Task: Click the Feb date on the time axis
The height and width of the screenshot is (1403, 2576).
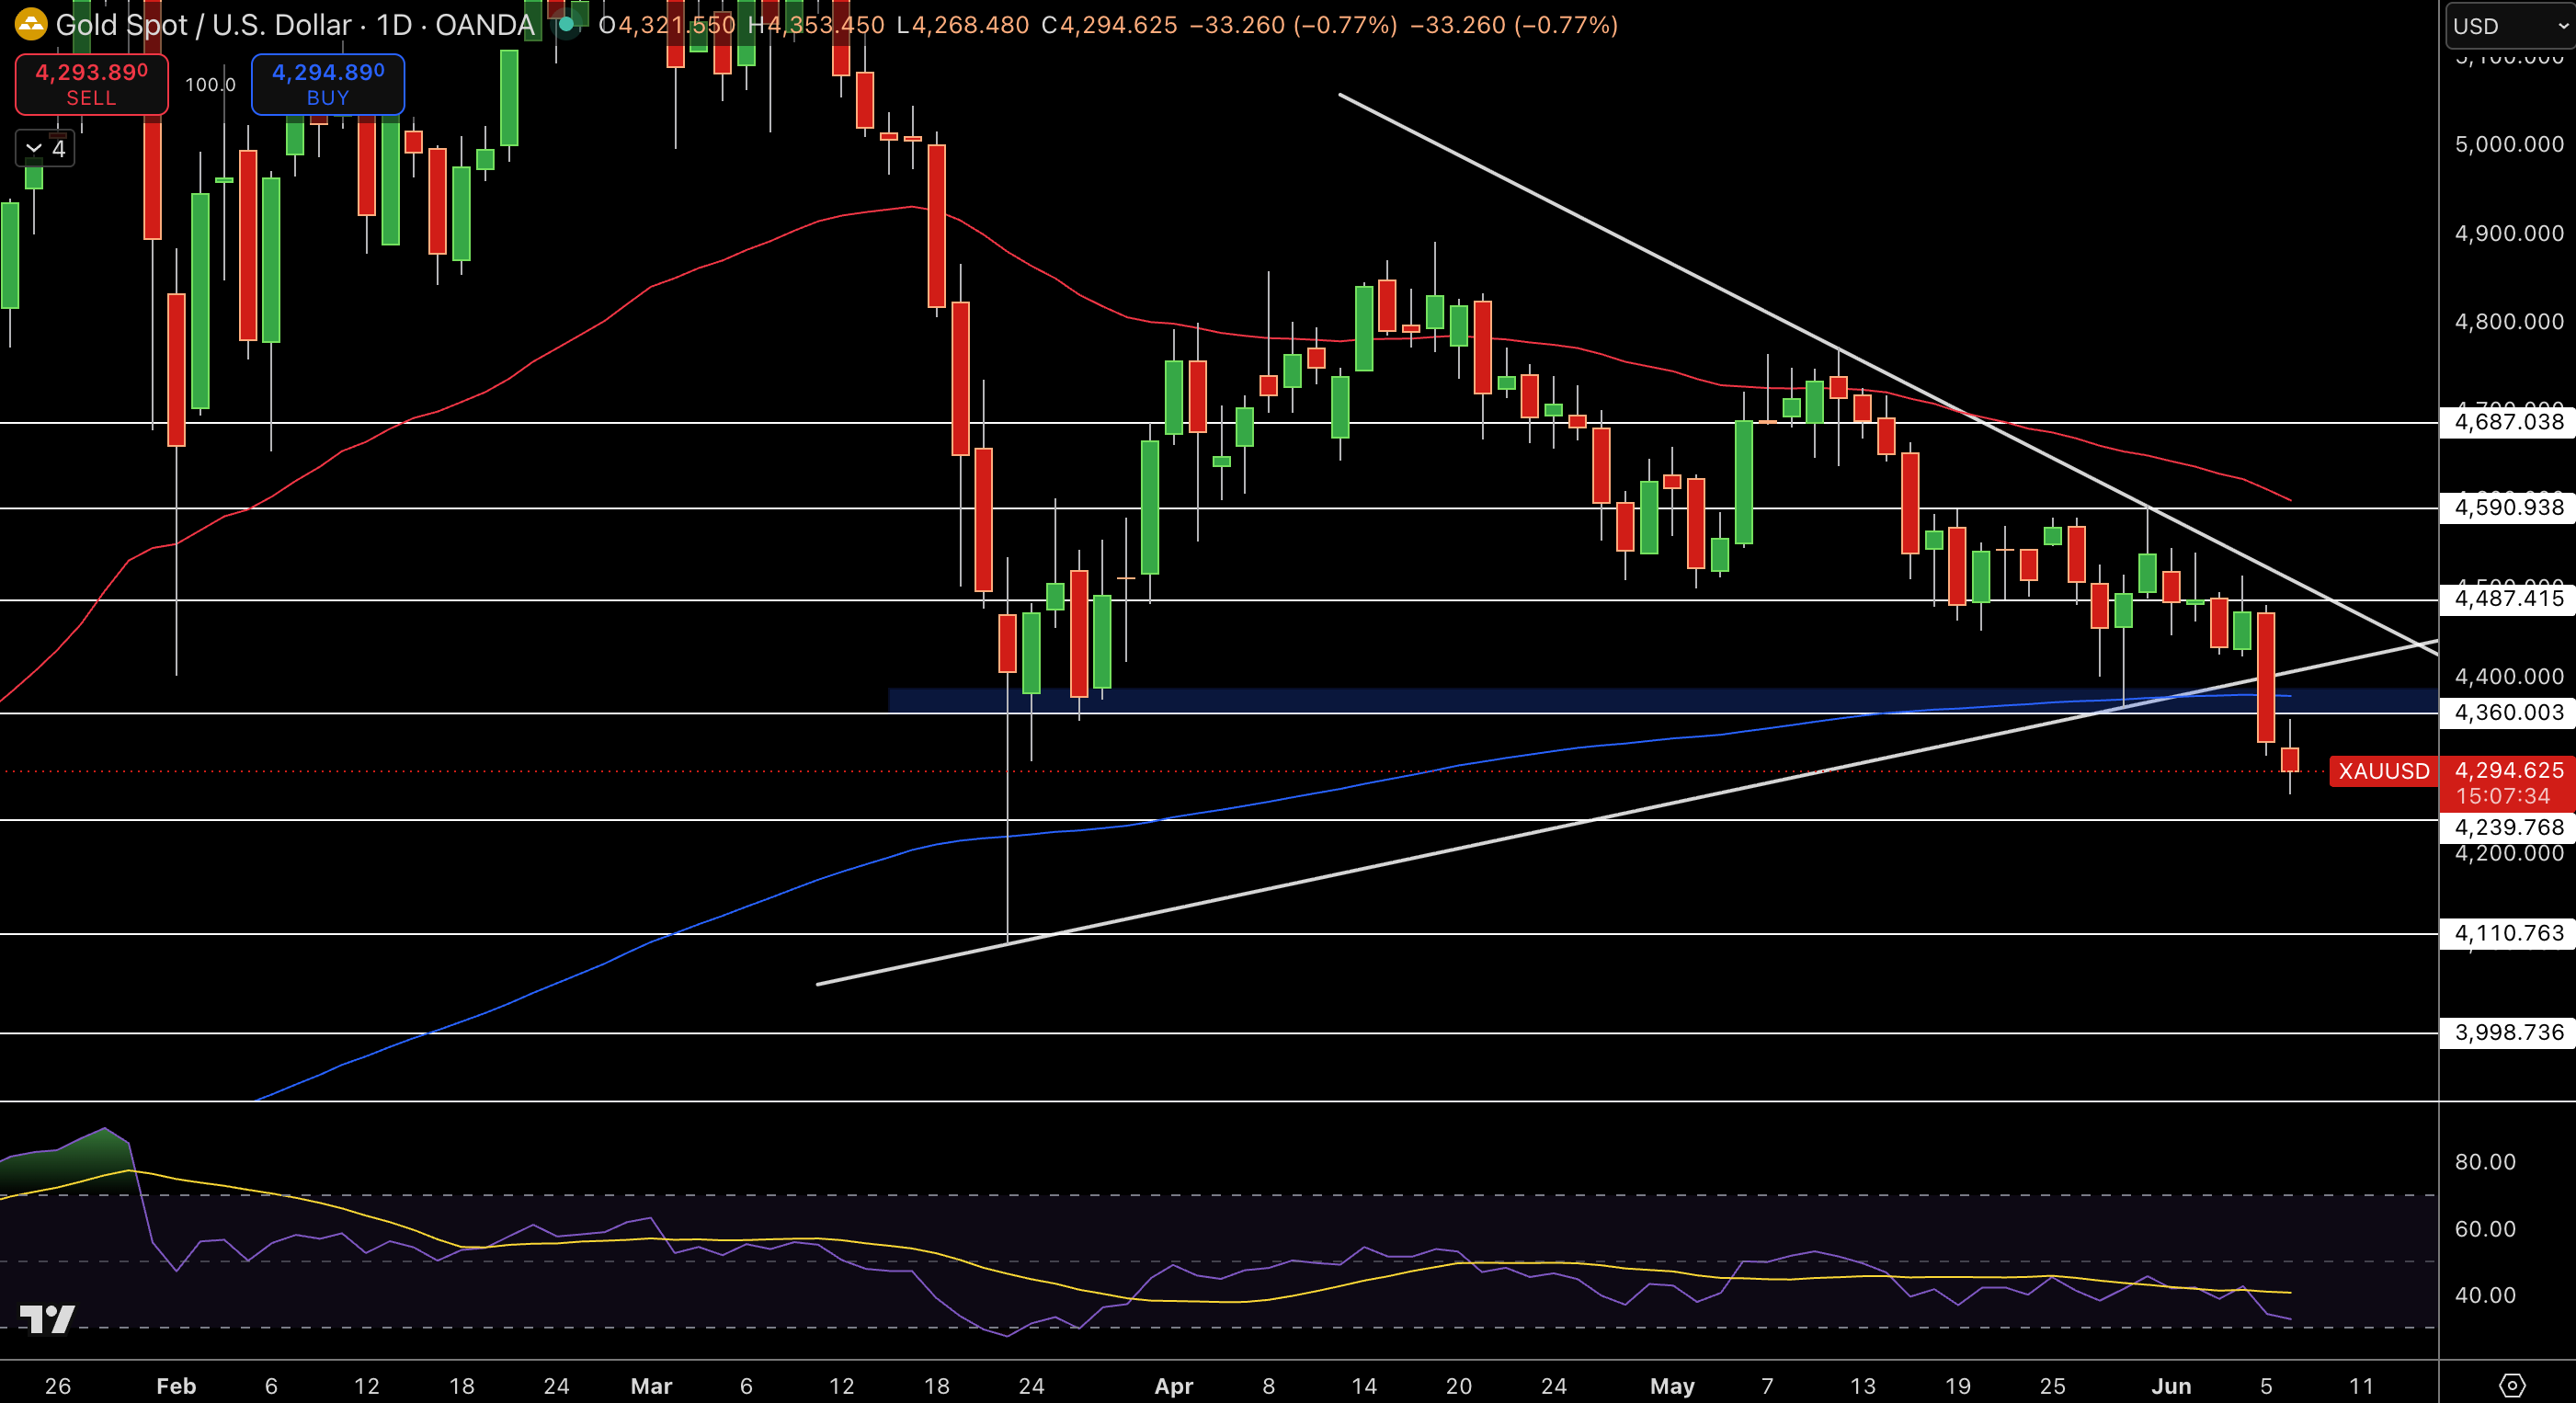Action: pos(176,1386)
